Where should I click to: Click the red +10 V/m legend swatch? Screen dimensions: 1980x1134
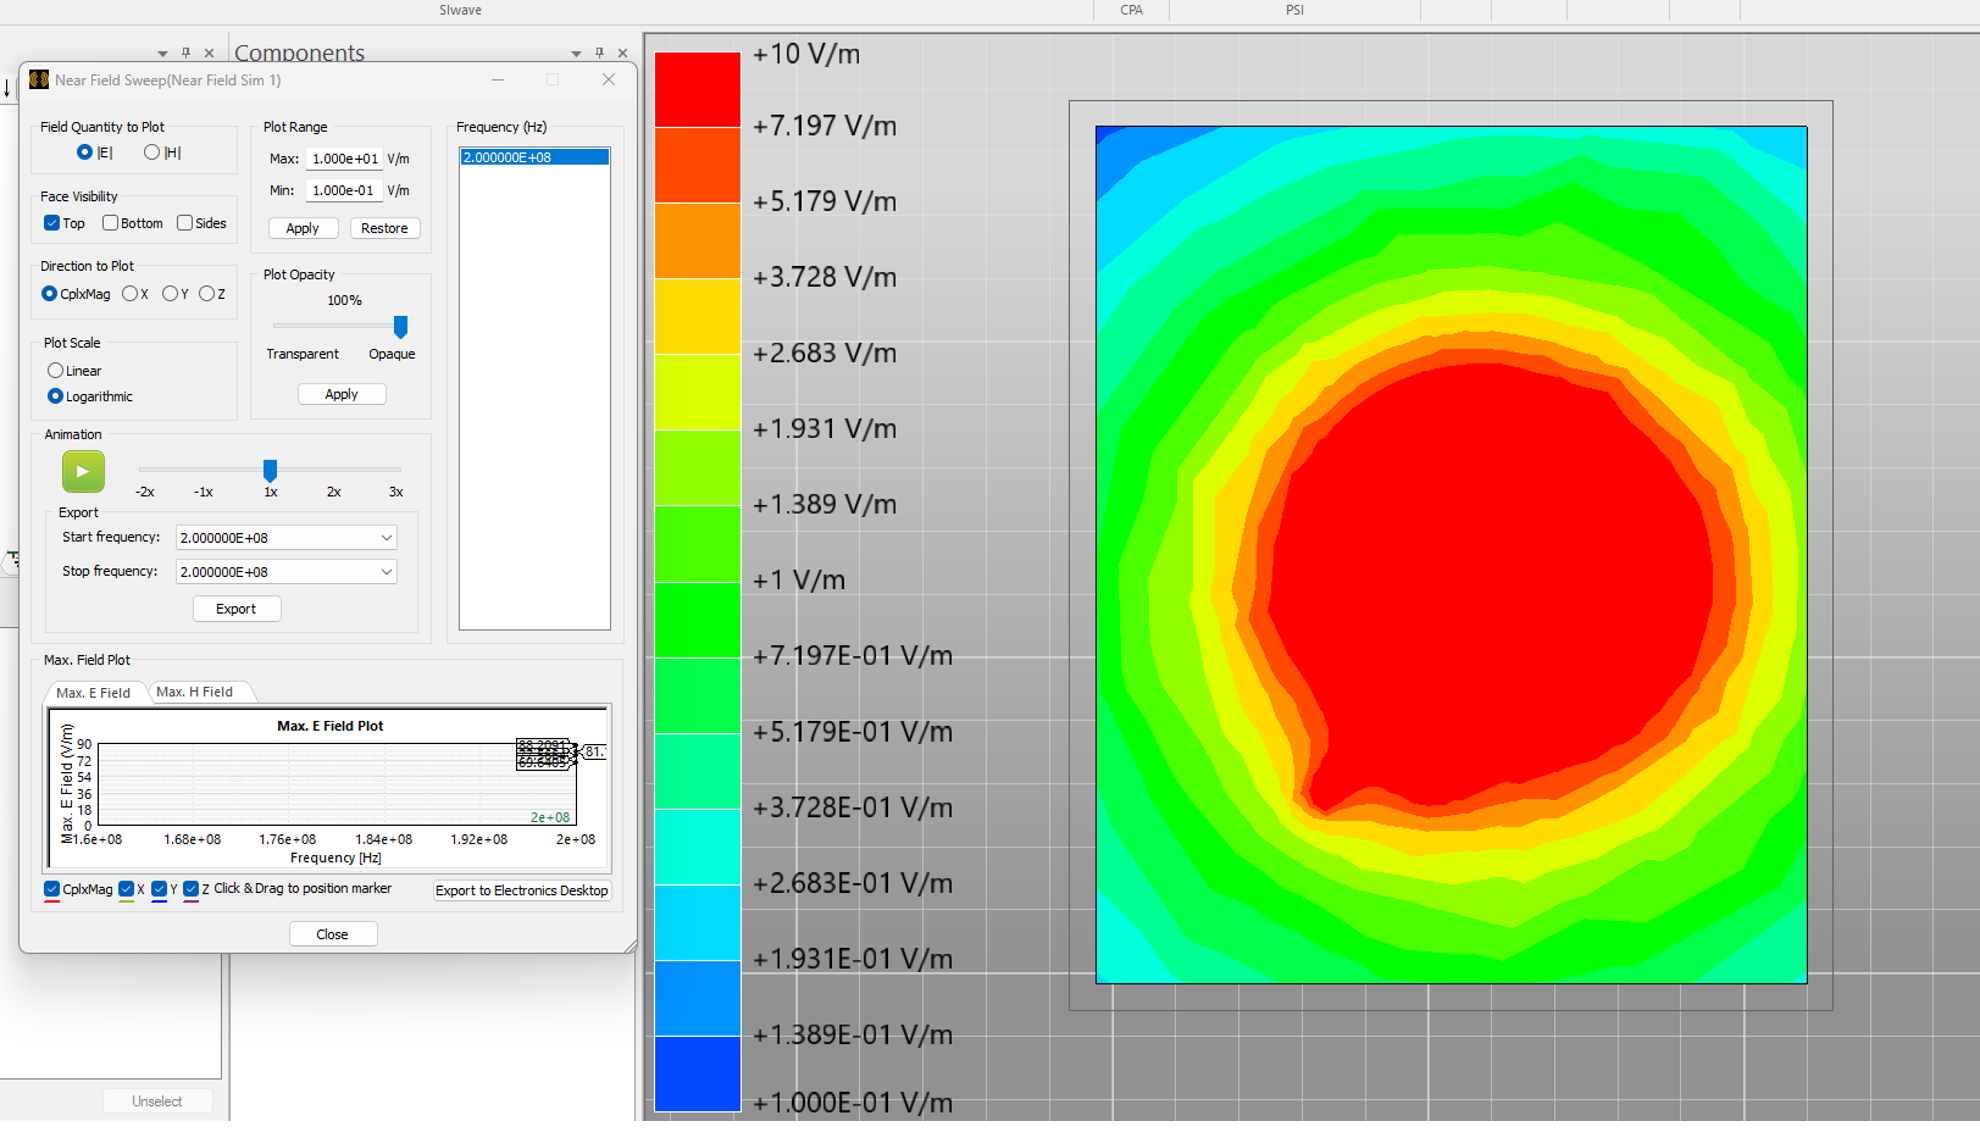pyautogui.click(x=697, y=89)
